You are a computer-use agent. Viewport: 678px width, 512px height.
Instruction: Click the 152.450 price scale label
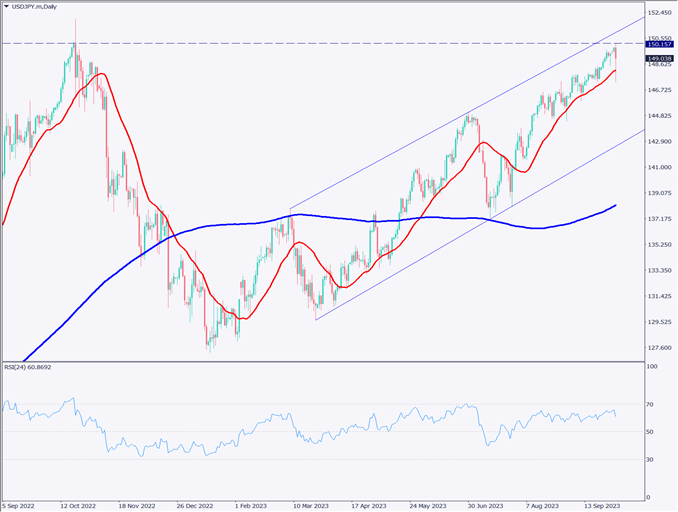659,13
